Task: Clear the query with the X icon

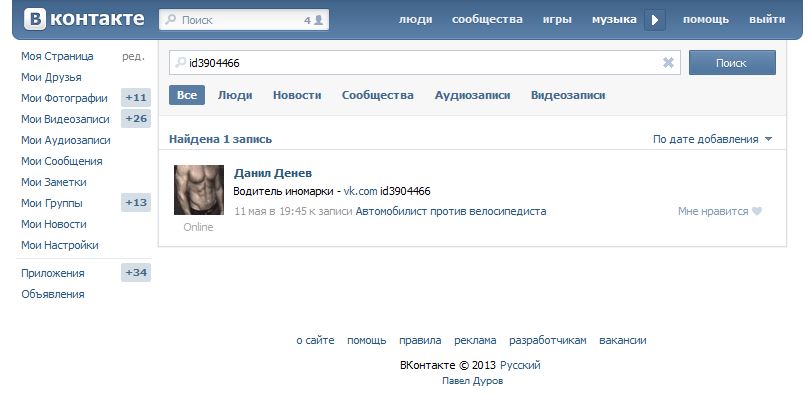Action: (668, 63)
